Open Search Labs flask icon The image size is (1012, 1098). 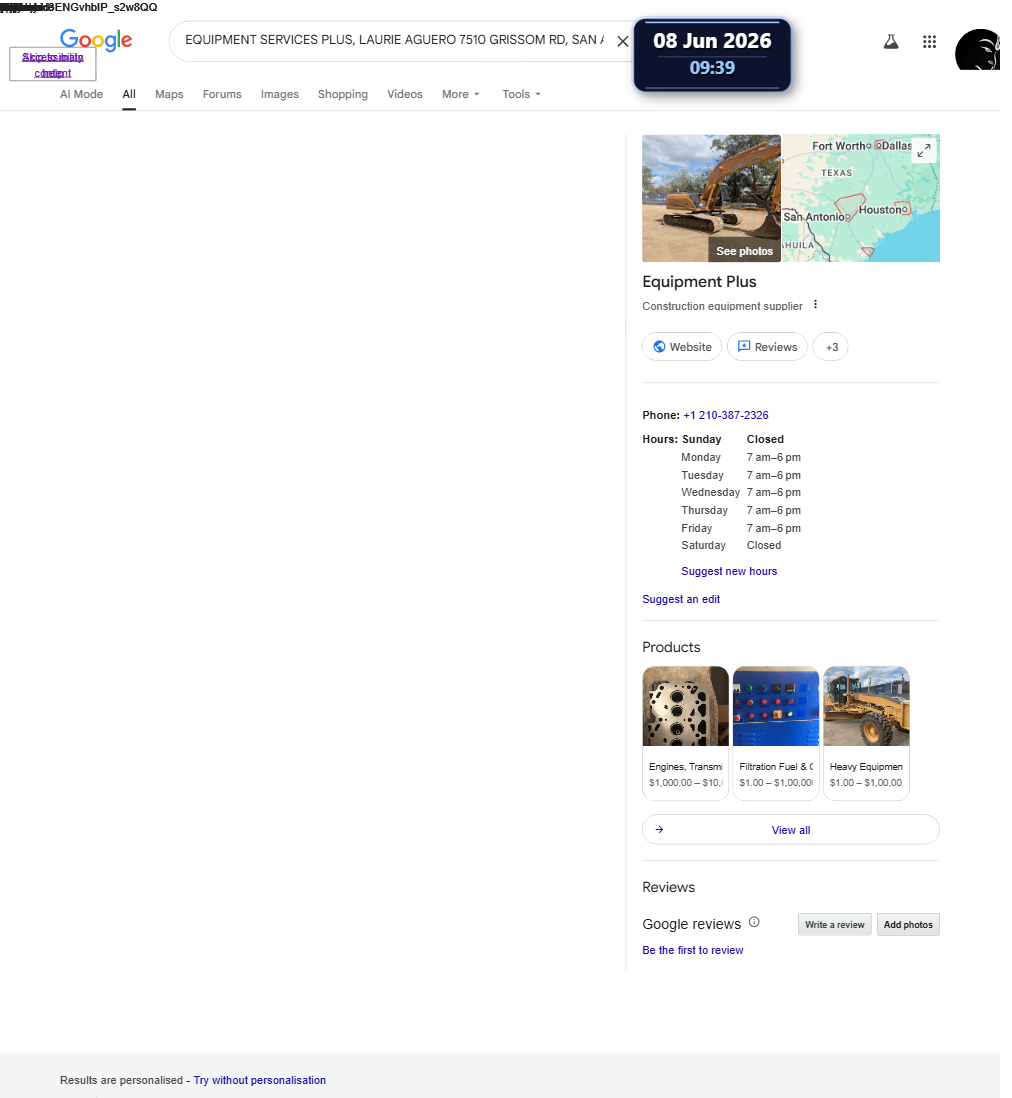[891, 42]
